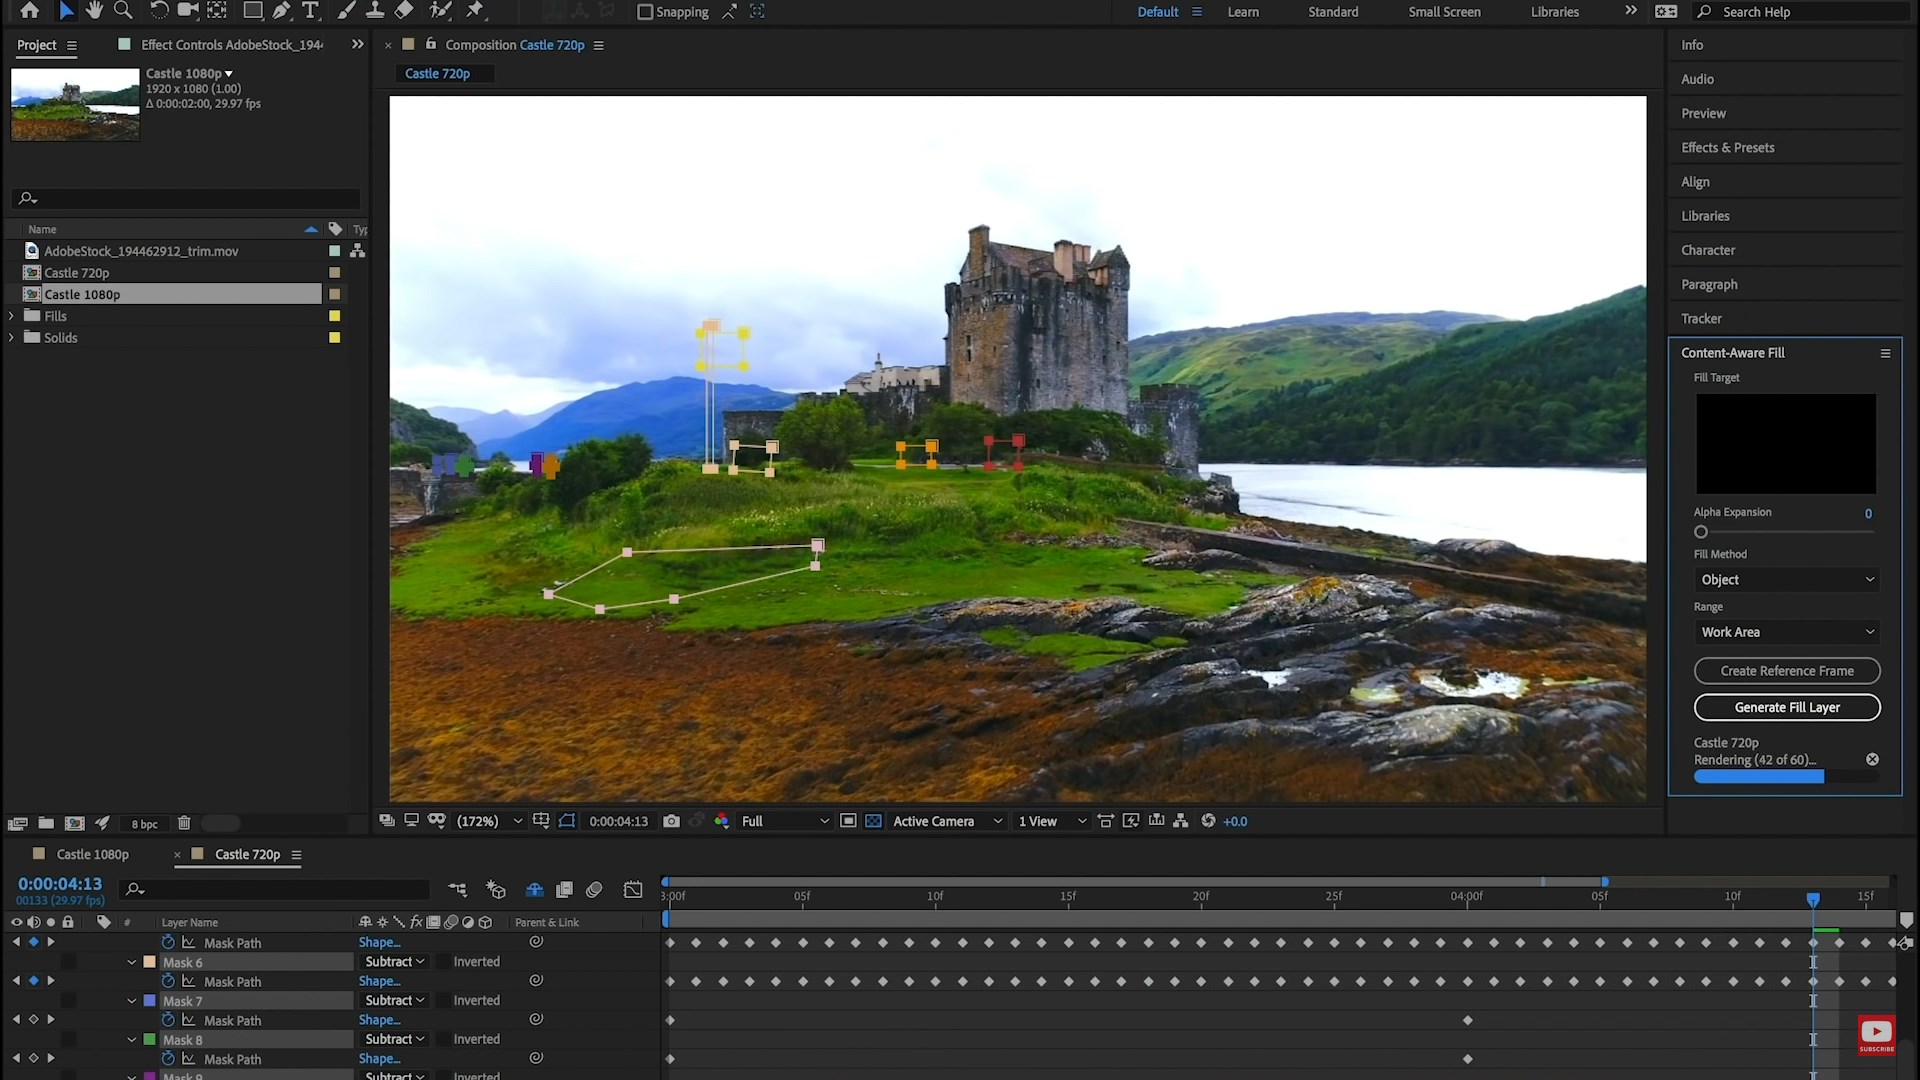This screenshot has width=1920, height=1080.
Task: Select the Zoom tool
Action: pos(123,11)
